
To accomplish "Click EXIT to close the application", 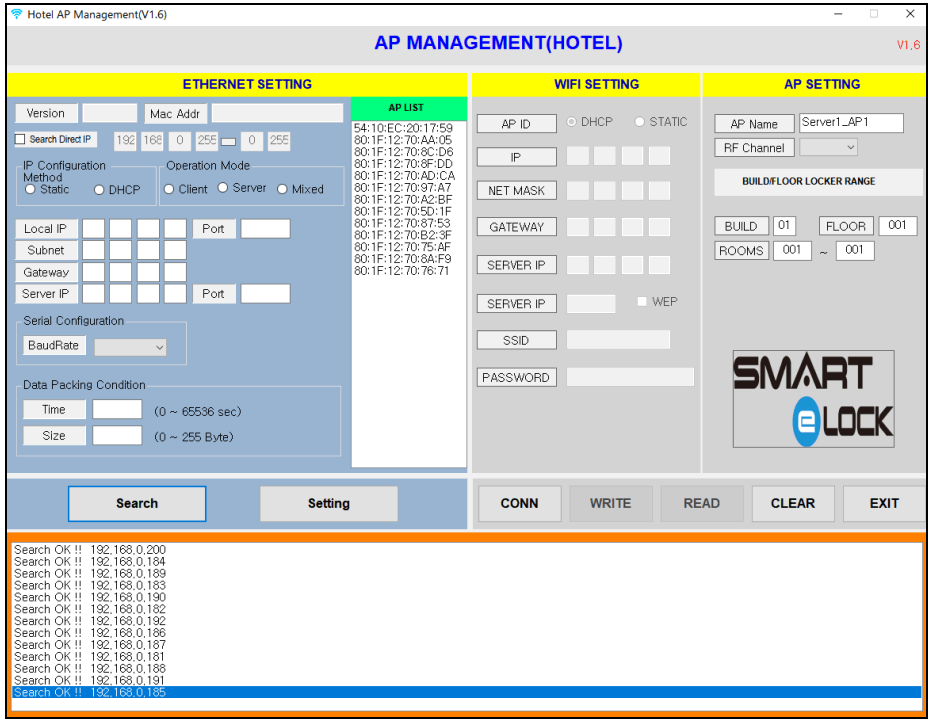I will point(883,503).
